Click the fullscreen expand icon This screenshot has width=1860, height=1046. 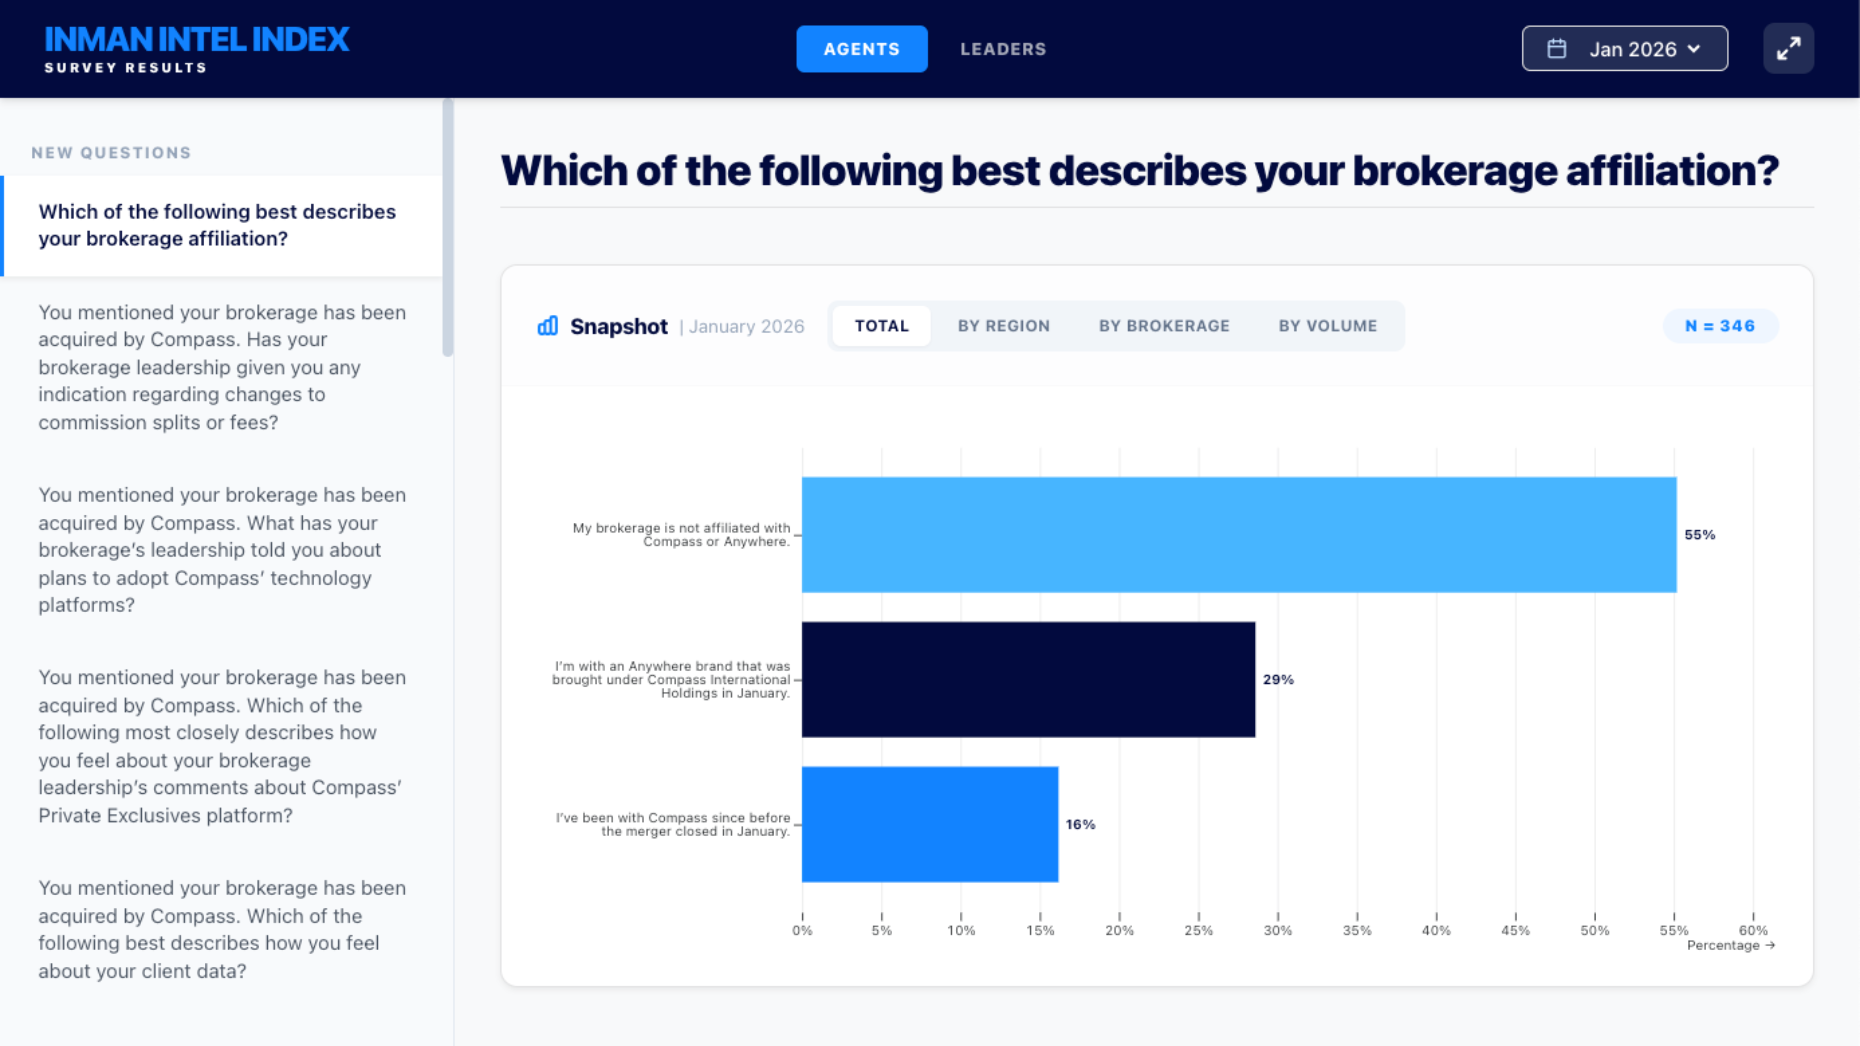point(1788,49)
